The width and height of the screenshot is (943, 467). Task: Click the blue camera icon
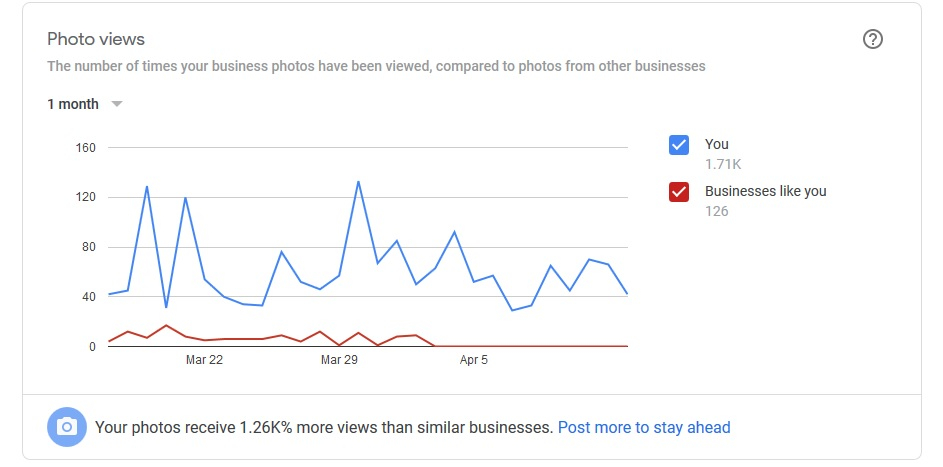click(x=67, y=427)
